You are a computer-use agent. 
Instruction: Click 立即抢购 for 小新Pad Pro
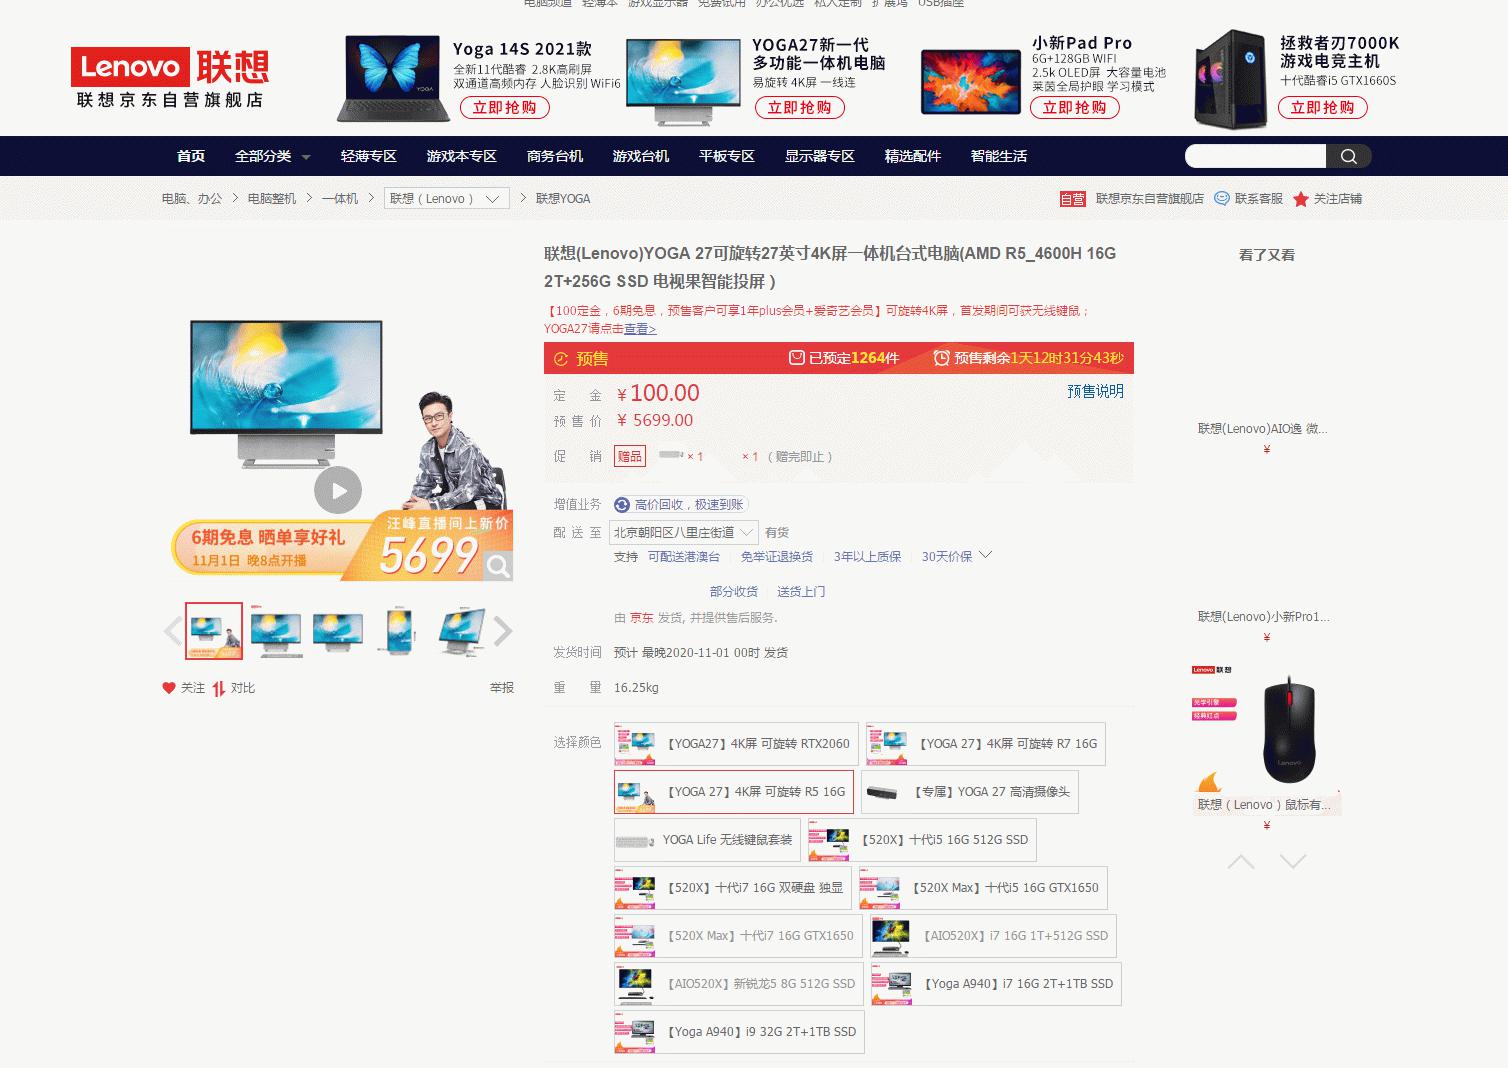pyautogui.click(x=1075, y=108)
